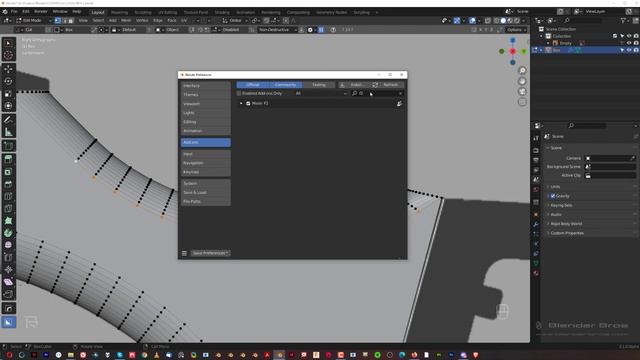This screenshot has width=640, height=360.
Task: Switch to vertex select mode
Action: pyautogui.click(x=58, y=20)
